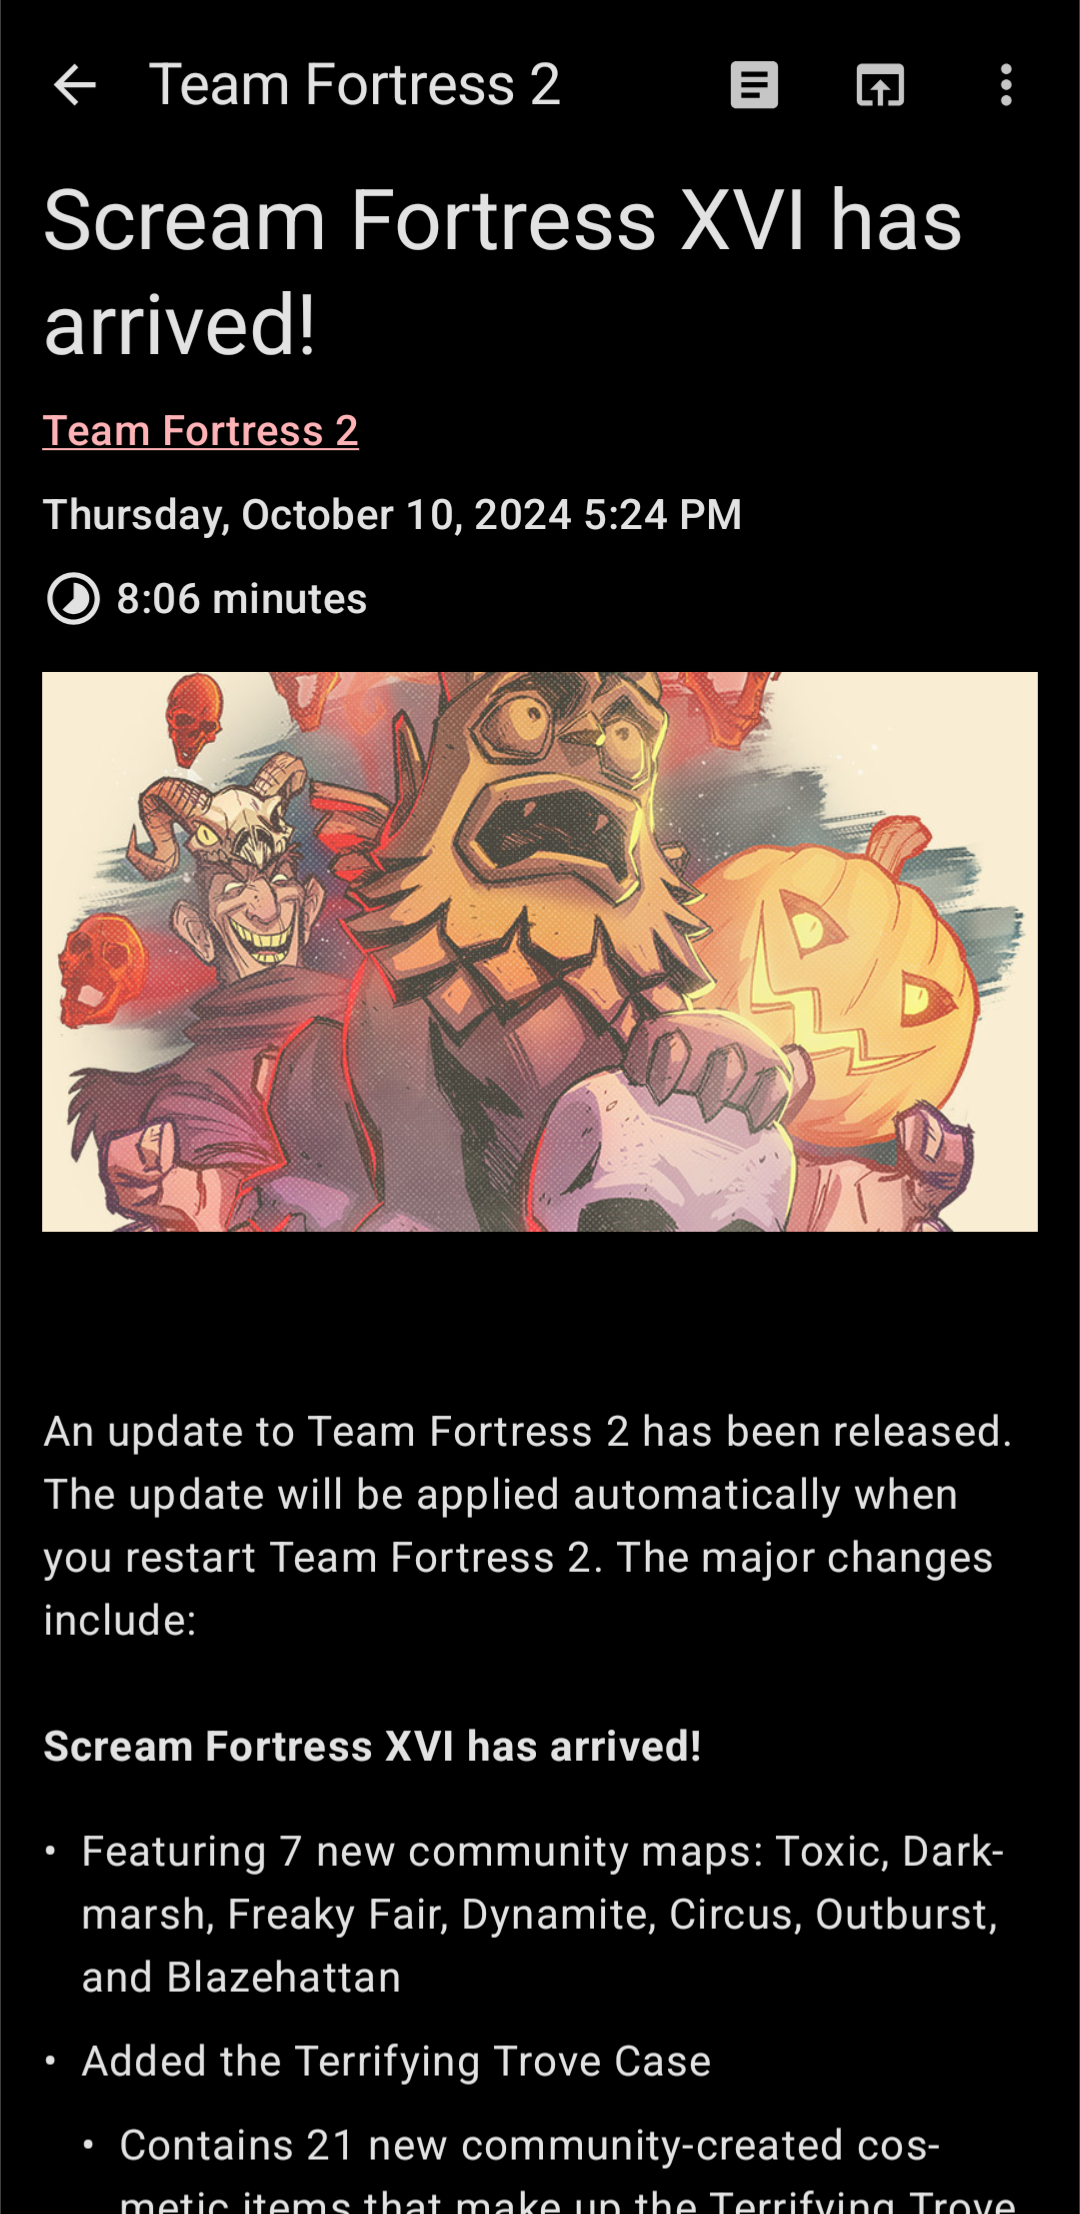Viewport: 1080px width, 2214px height.
Task: Tap the Thursday, October 10, 2024 date
Action: [x=392, y=515]
